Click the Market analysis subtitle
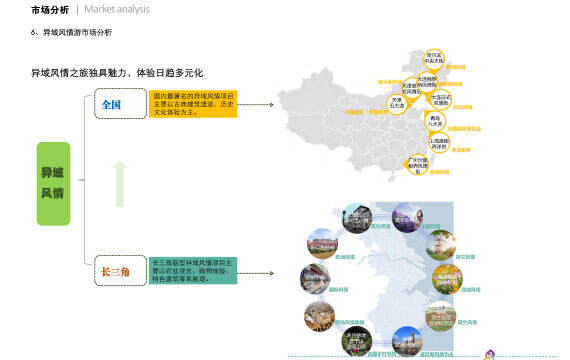Image resolution: width=570 pixels, height=360 pixels. 117,9
